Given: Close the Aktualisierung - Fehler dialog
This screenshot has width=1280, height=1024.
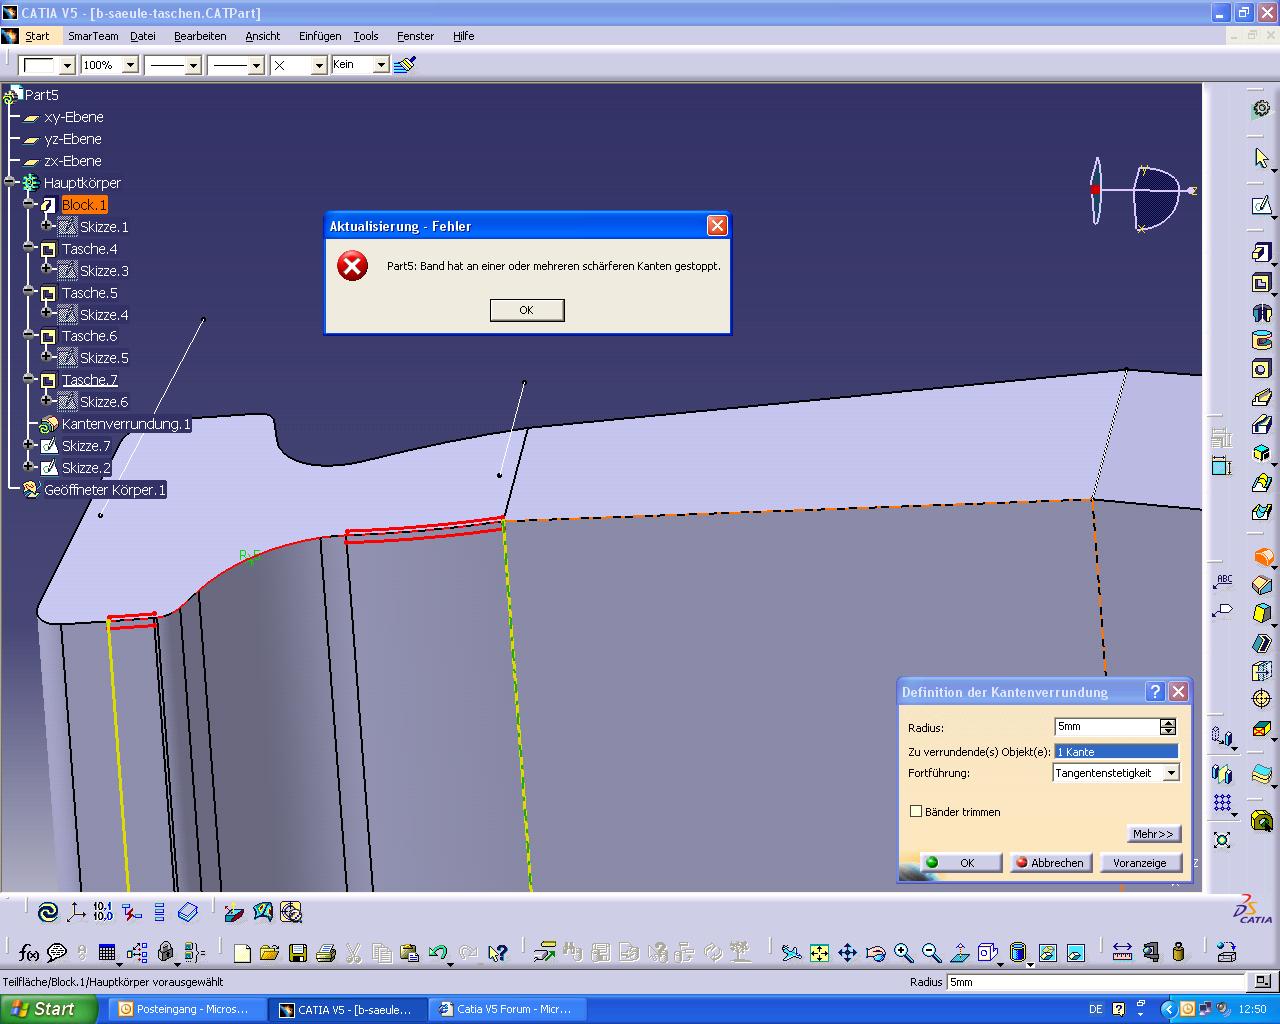Looking at the screenshot, I should [717, 226].
